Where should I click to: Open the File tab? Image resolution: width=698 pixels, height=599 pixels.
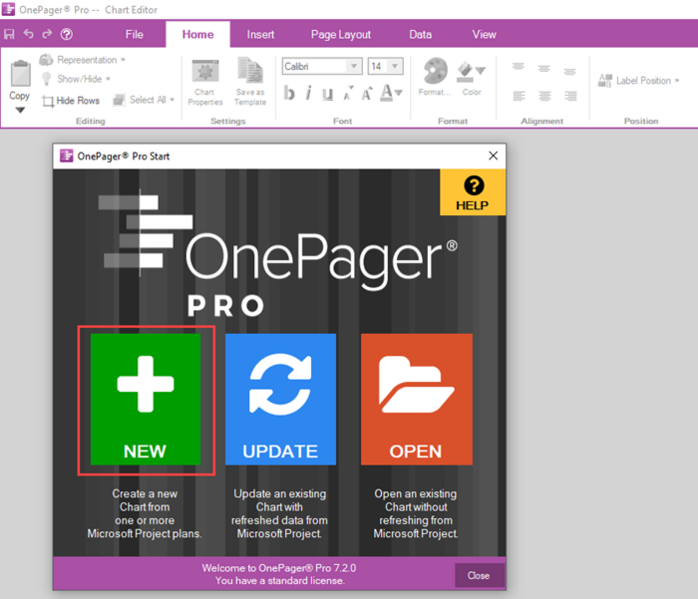click(134, 34)
